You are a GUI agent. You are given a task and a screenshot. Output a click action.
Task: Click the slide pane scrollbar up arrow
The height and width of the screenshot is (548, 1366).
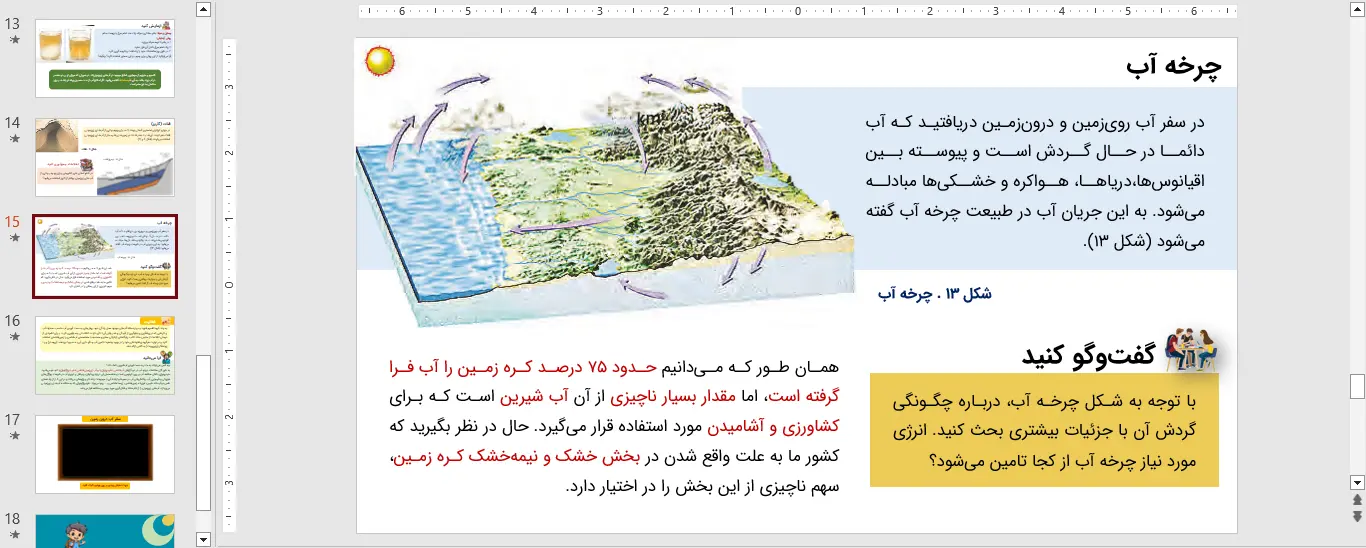(1357, 9)
